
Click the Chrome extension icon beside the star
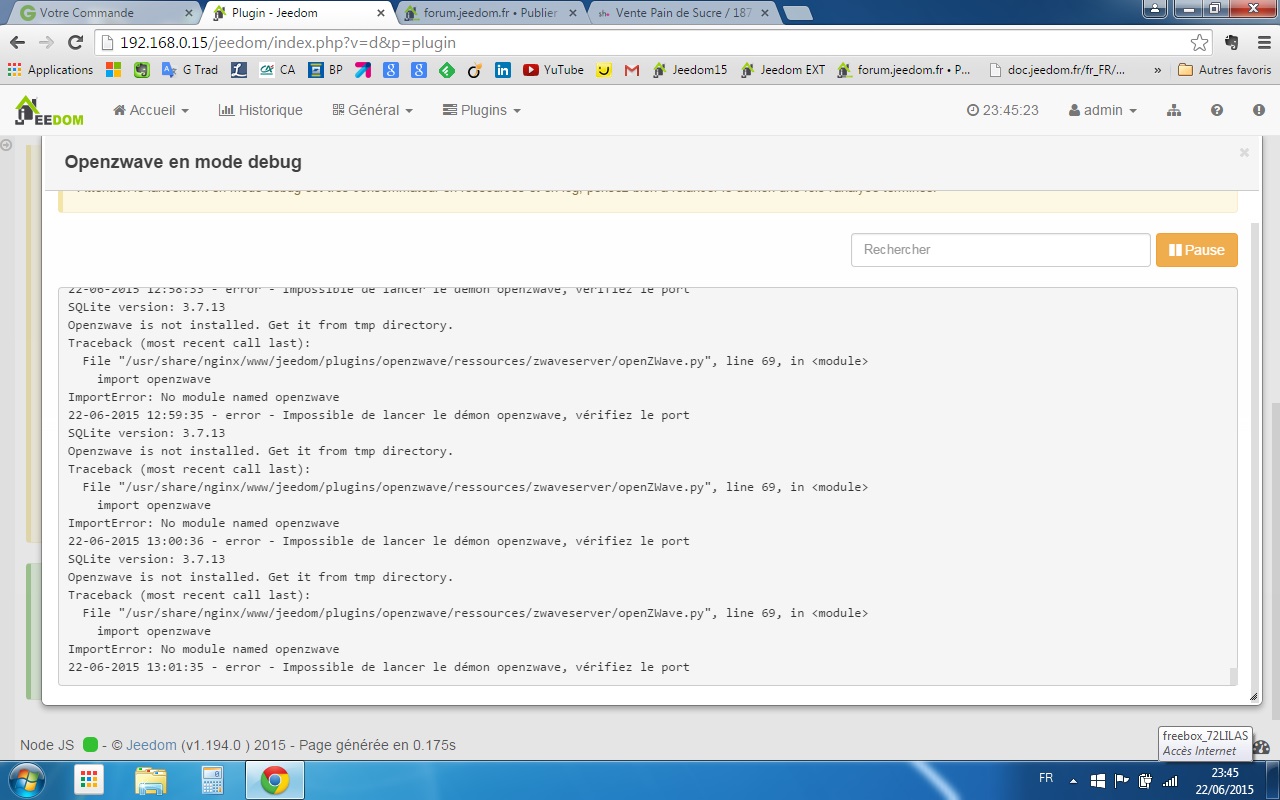[1231, 43]
